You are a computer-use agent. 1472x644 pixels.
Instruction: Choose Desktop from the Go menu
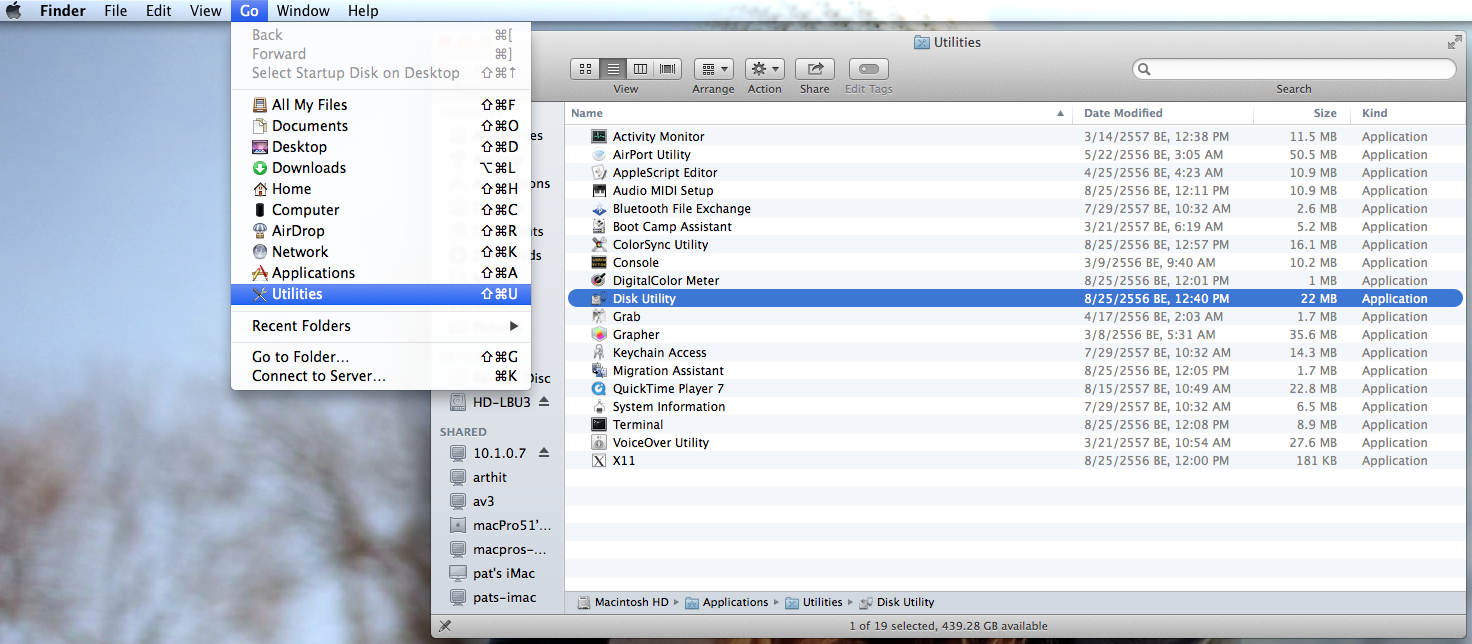tap(381, 147)
